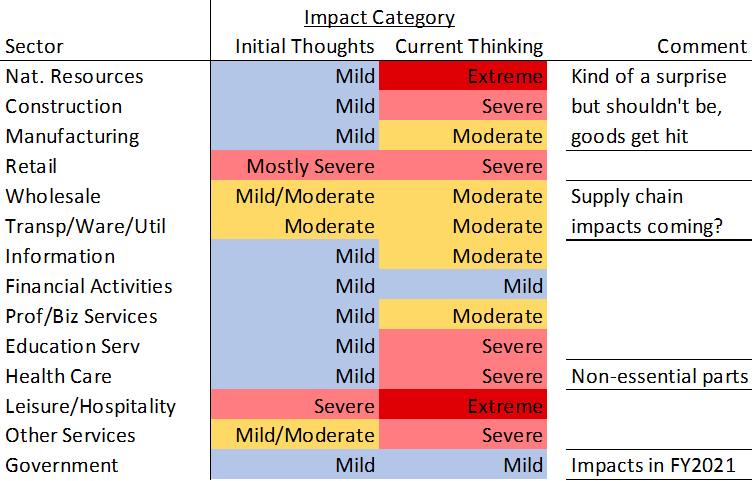Click Leisure/Hospitality's red Extreme cell

tap(463, 406)
